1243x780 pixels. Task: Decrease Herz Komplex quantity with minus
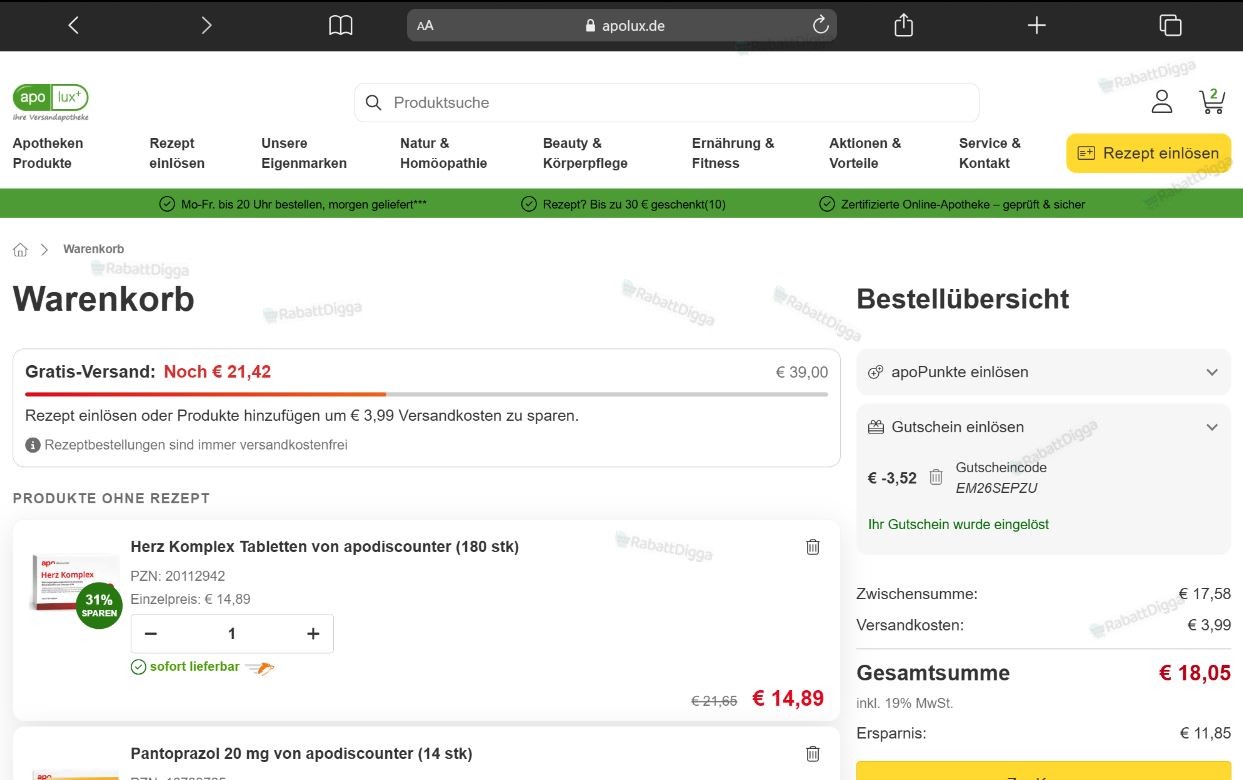tap(151, 633)
